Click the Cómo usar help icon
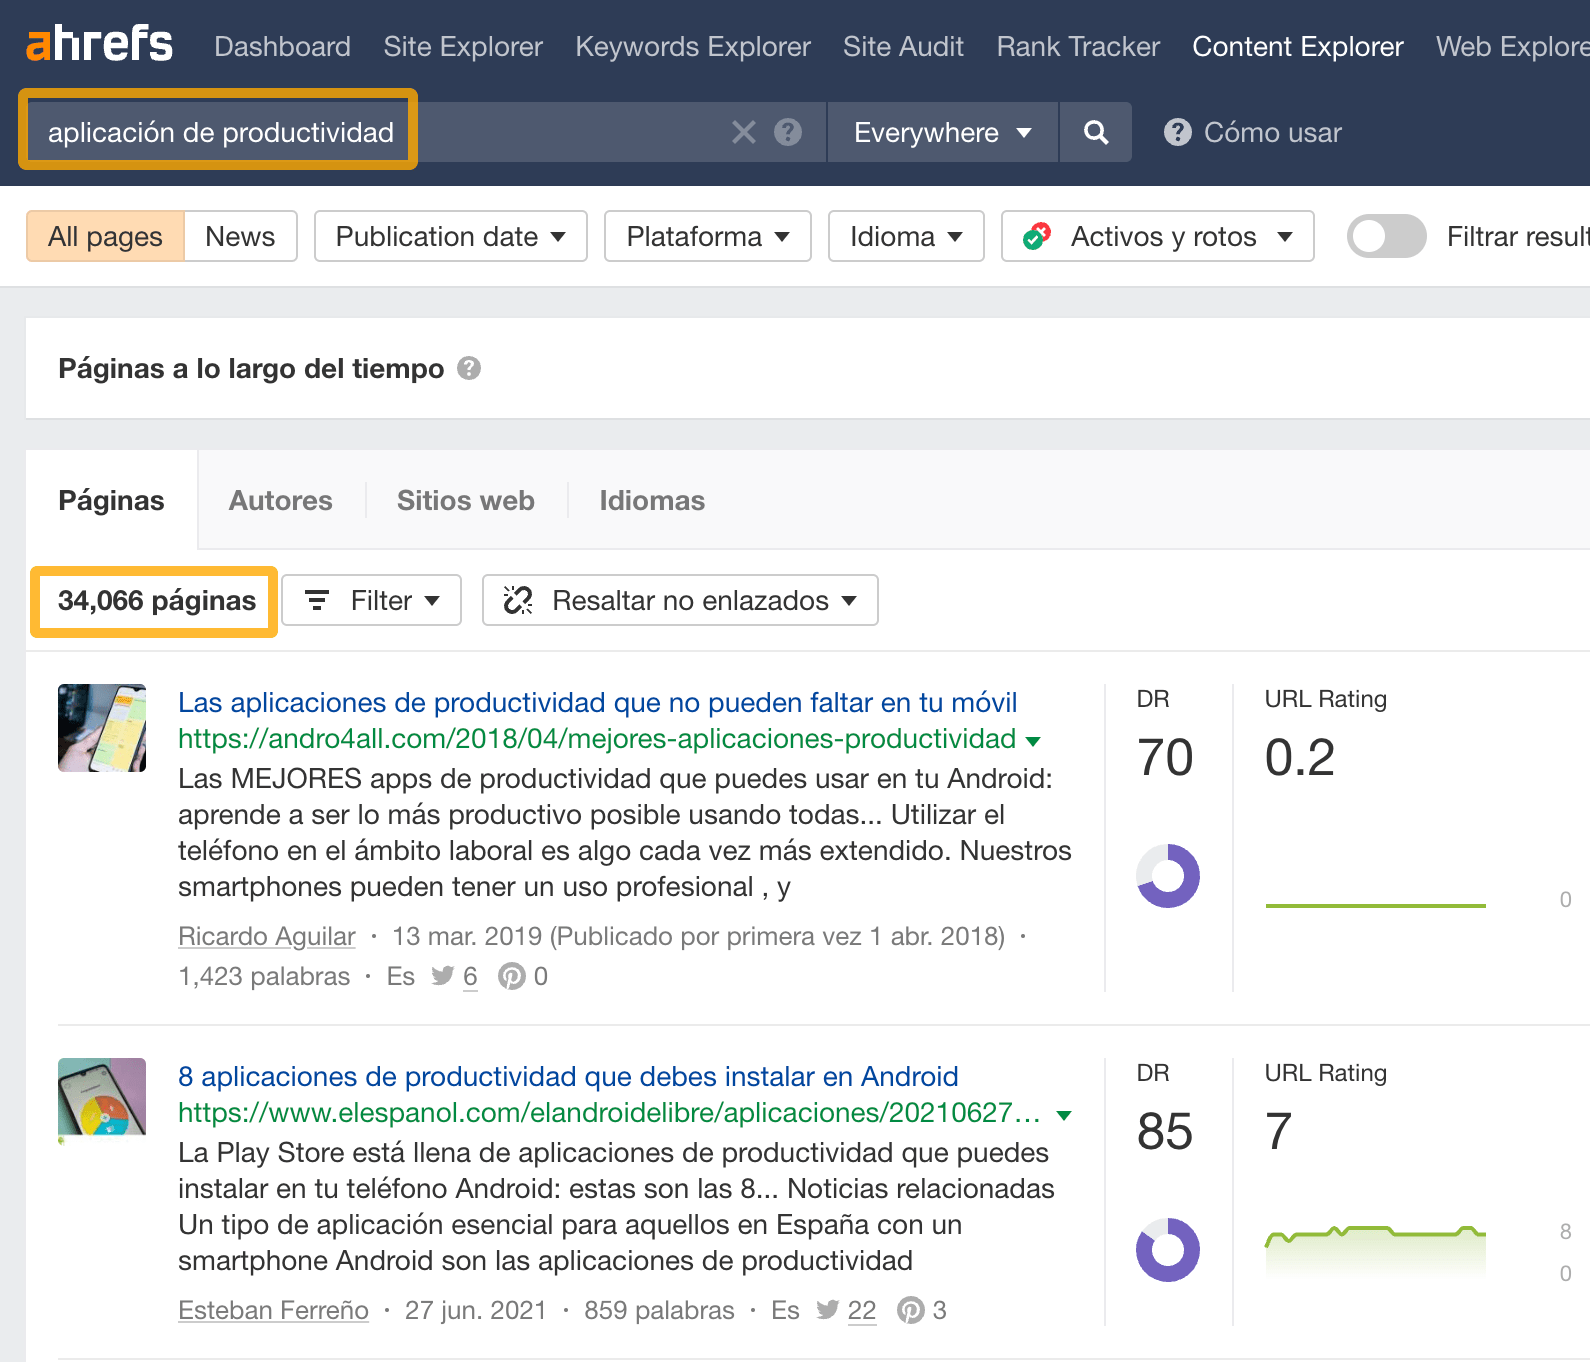Screen dimensions: 1590x1362 tap(1178, 132)
